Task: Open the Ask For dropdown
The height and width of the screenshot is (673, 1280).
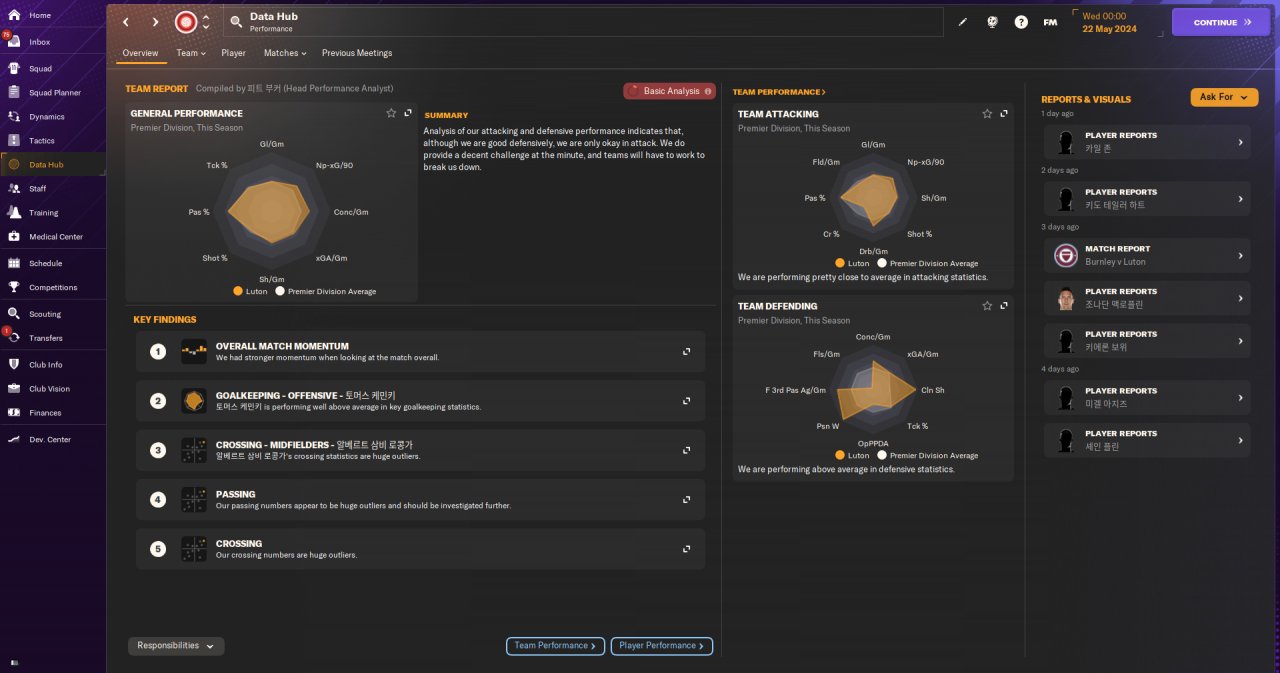Action: click(1224, 97)
